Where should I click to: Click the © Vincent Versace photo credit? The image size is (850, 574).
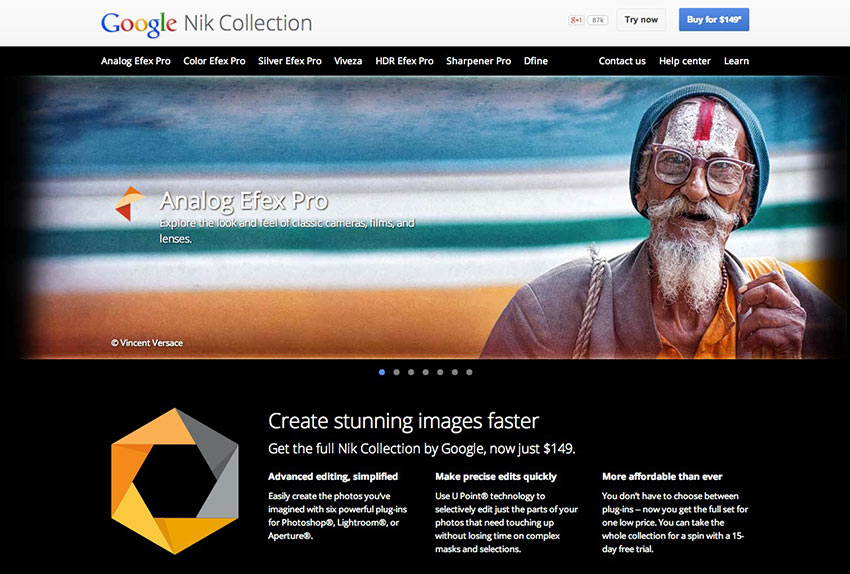pyautogui.click(x=147, y=343)
